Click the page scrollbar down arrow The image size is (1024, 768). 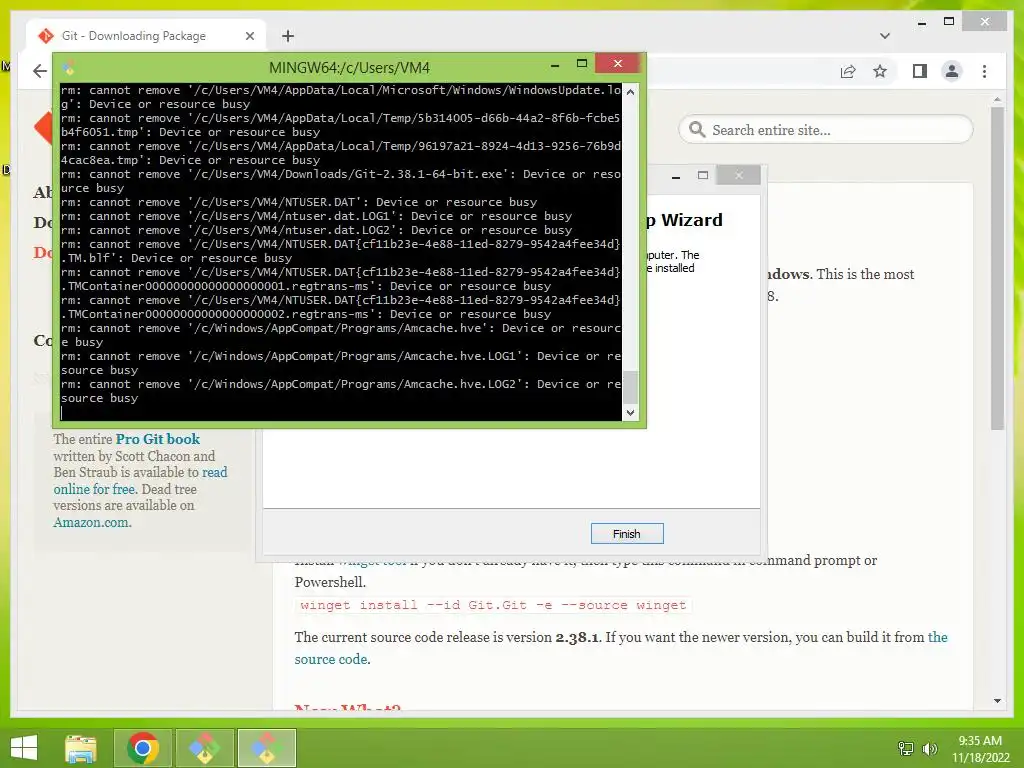[x=997, y=701]
